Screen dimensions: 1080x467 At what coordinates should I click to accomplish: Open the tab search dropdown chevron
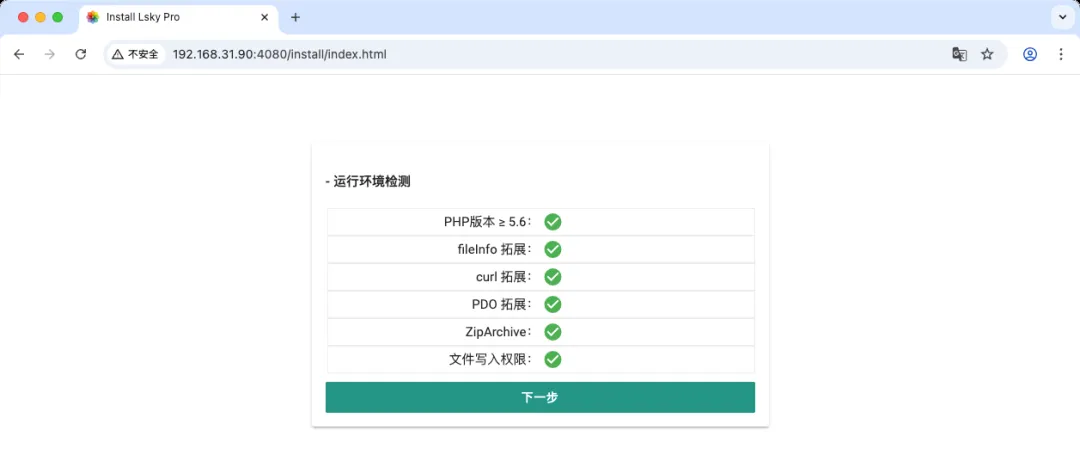(x=1061, y=17)
